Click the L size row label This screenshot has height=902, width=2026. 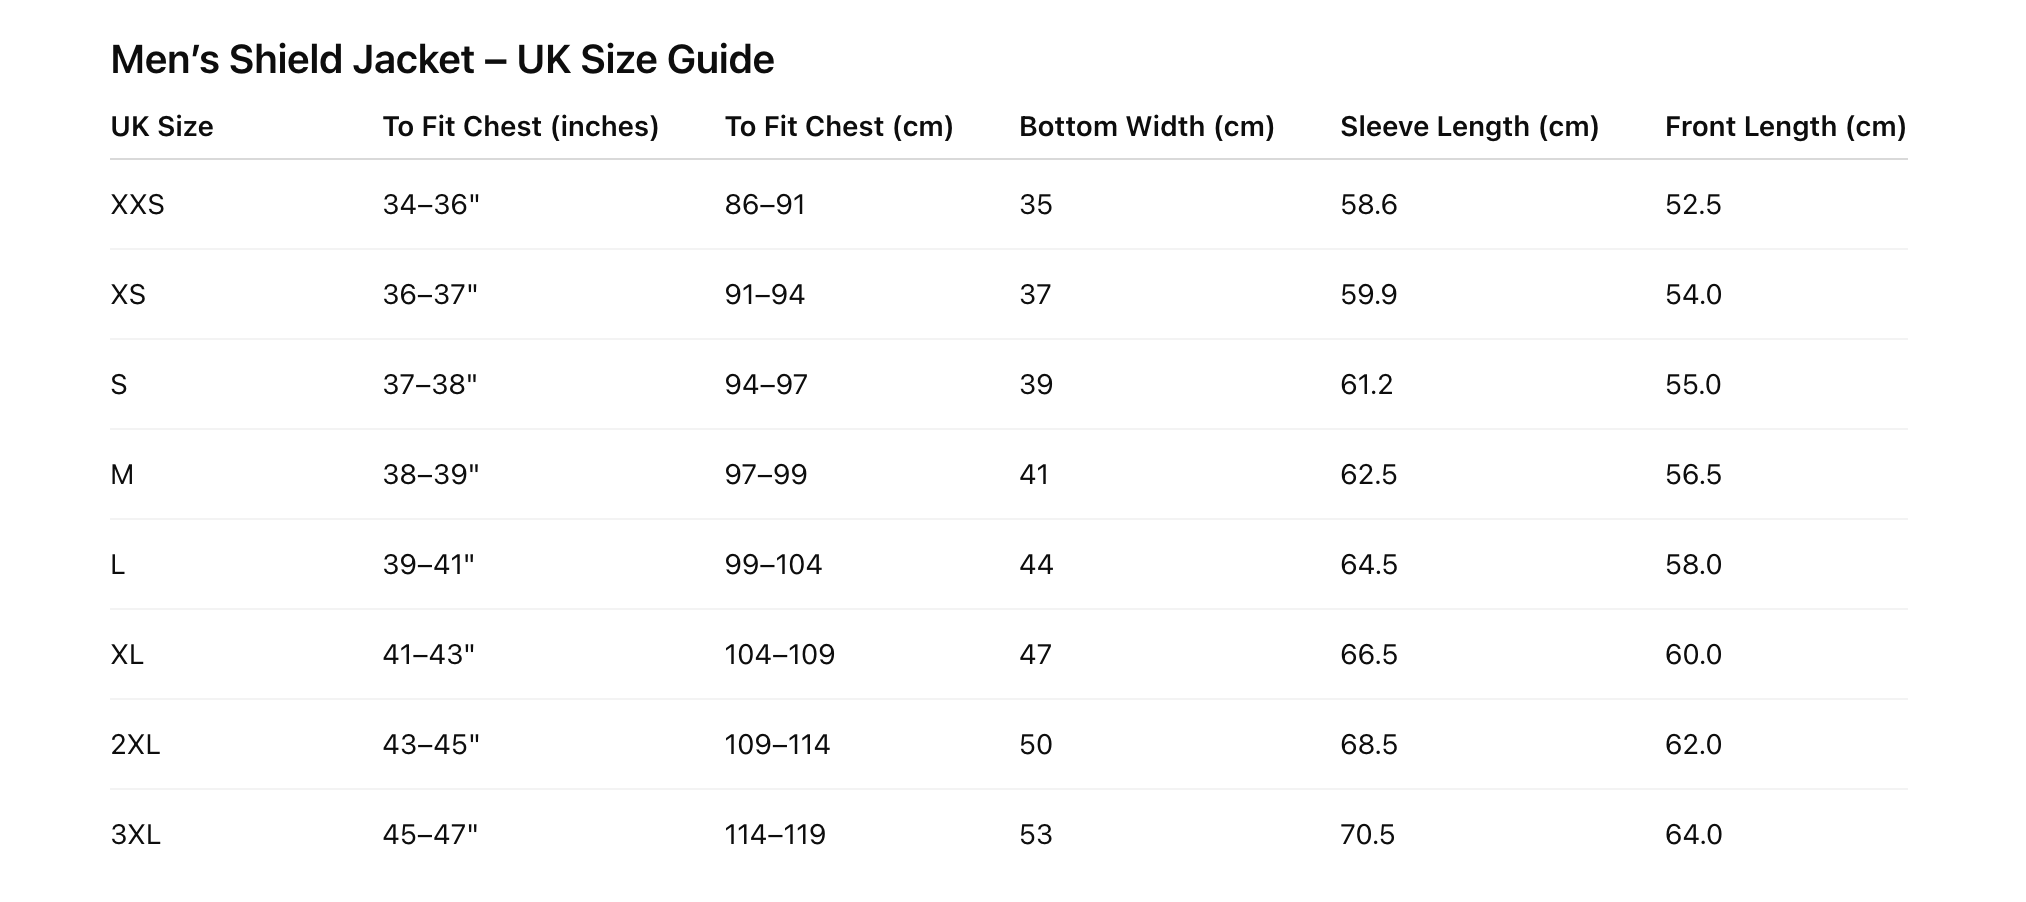[118, 565]
